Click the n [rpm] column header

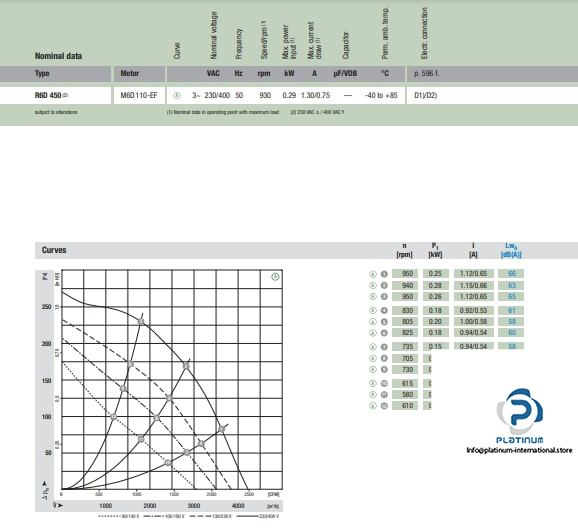point(404,250)
